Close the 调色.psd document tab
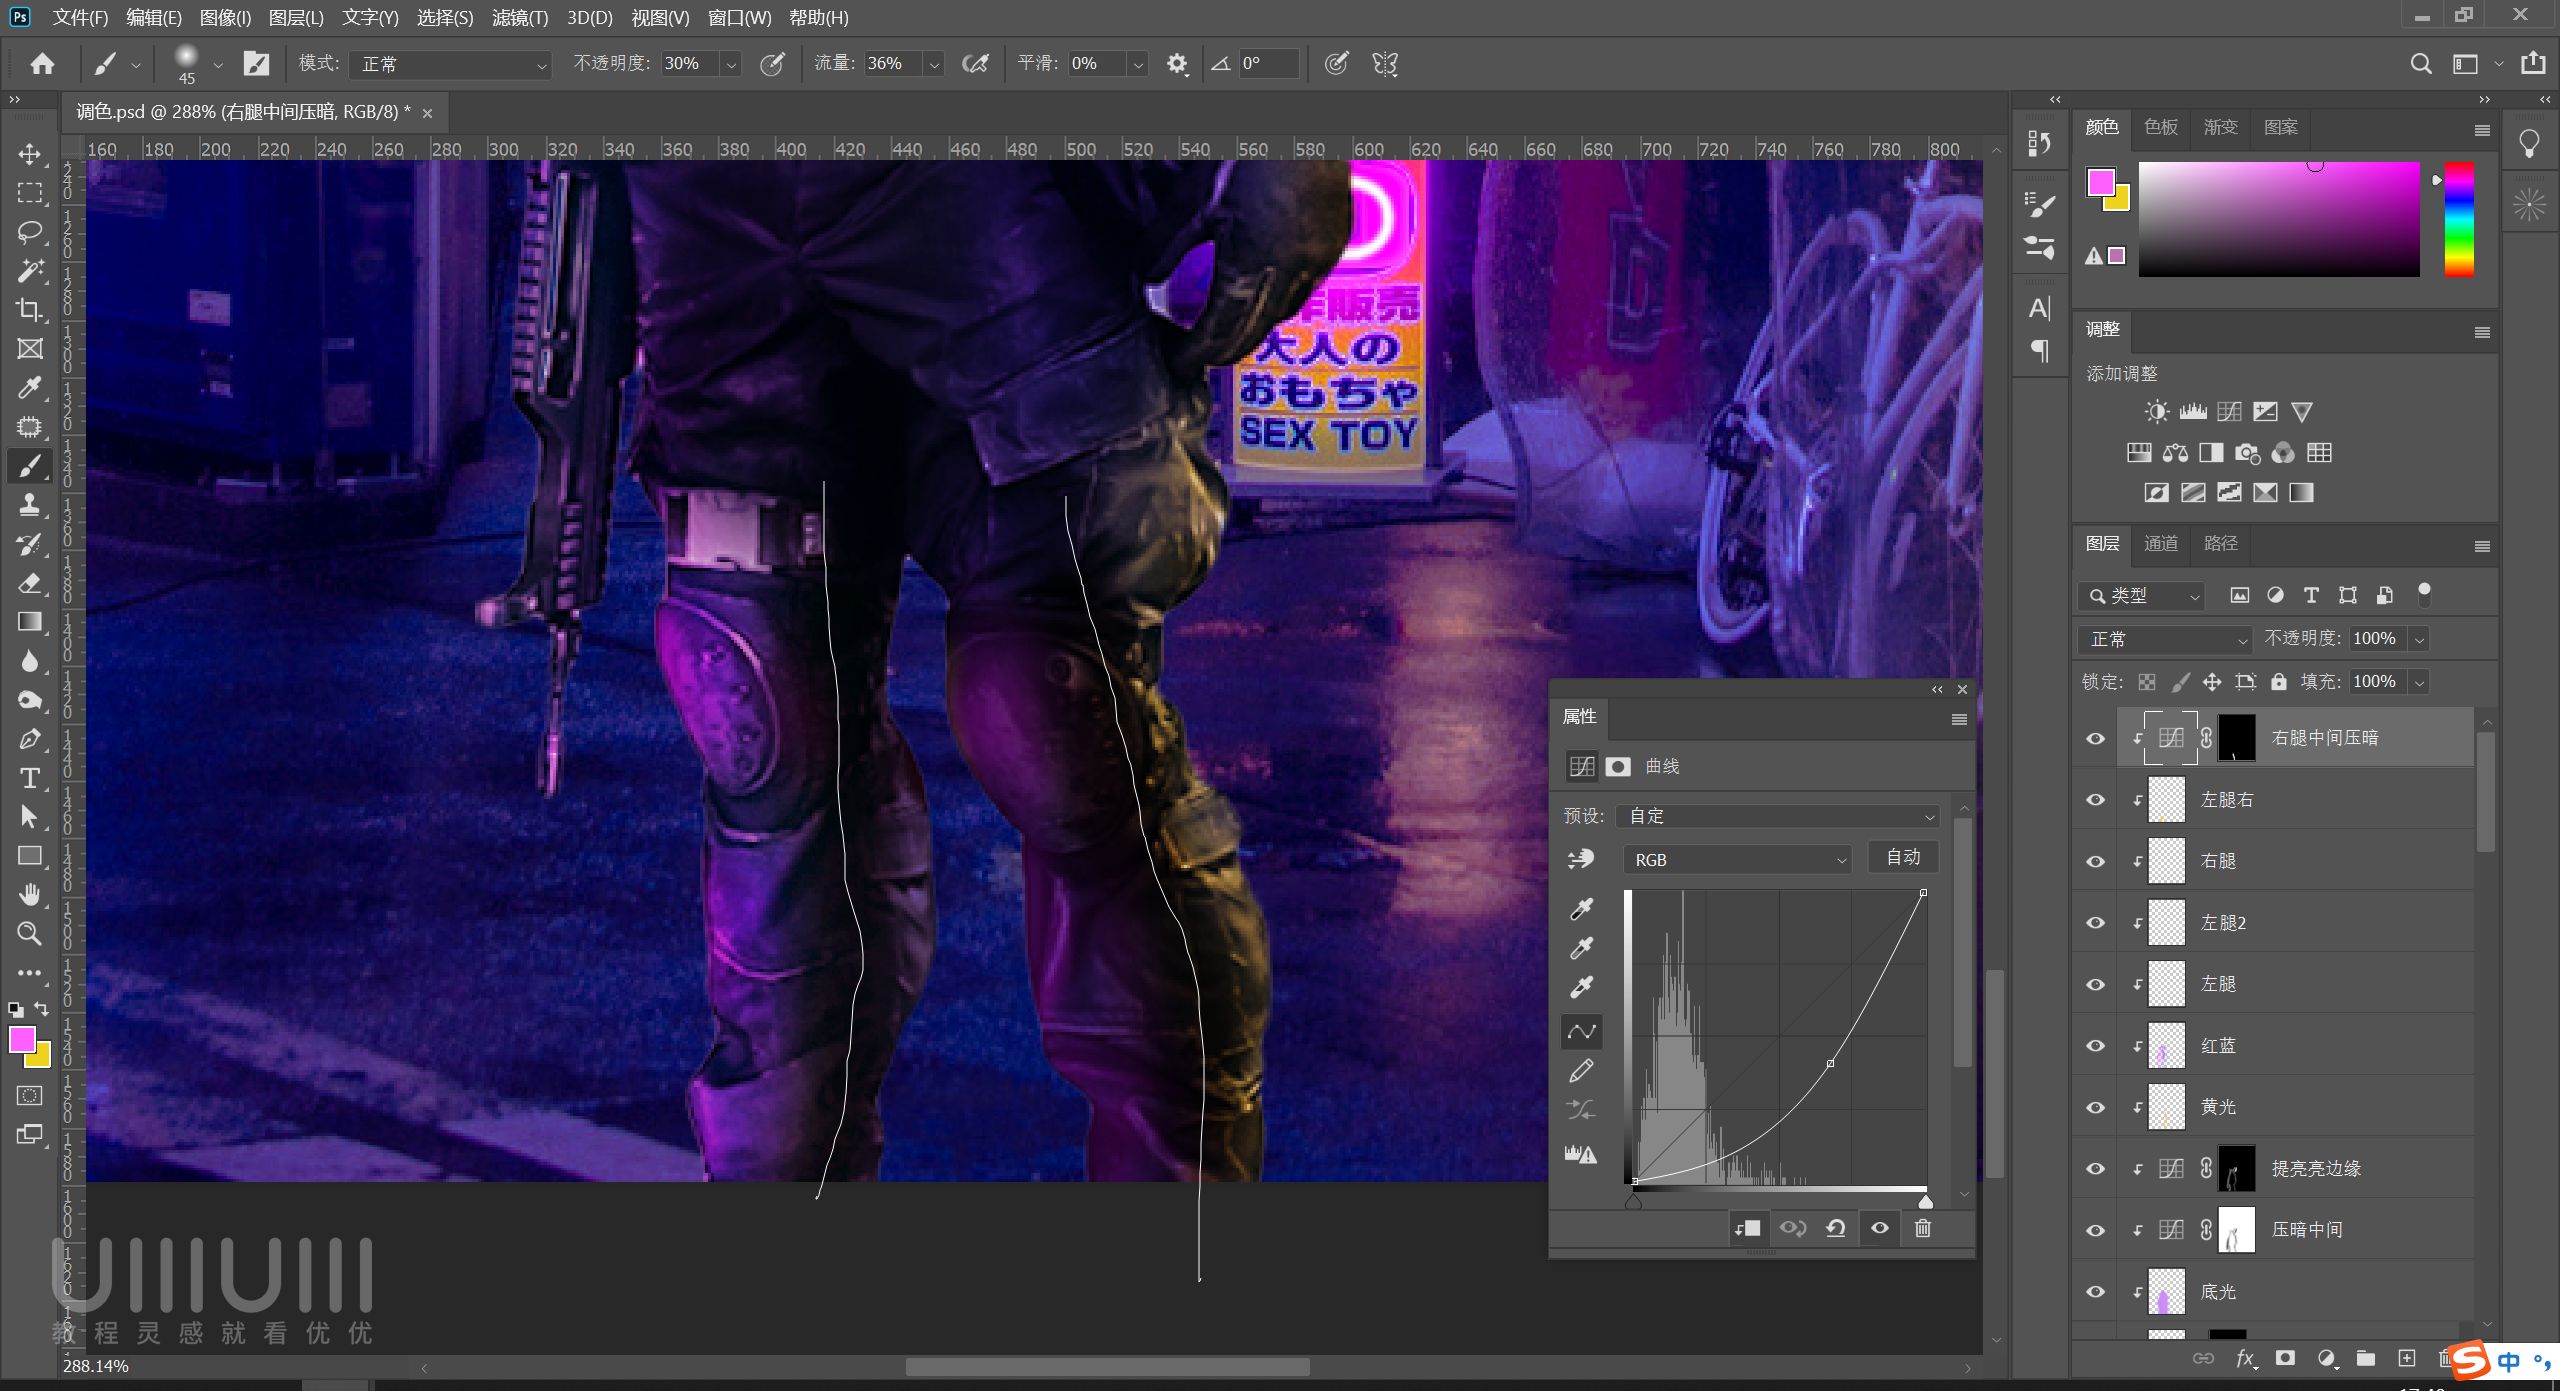 (x=428, y=113)
